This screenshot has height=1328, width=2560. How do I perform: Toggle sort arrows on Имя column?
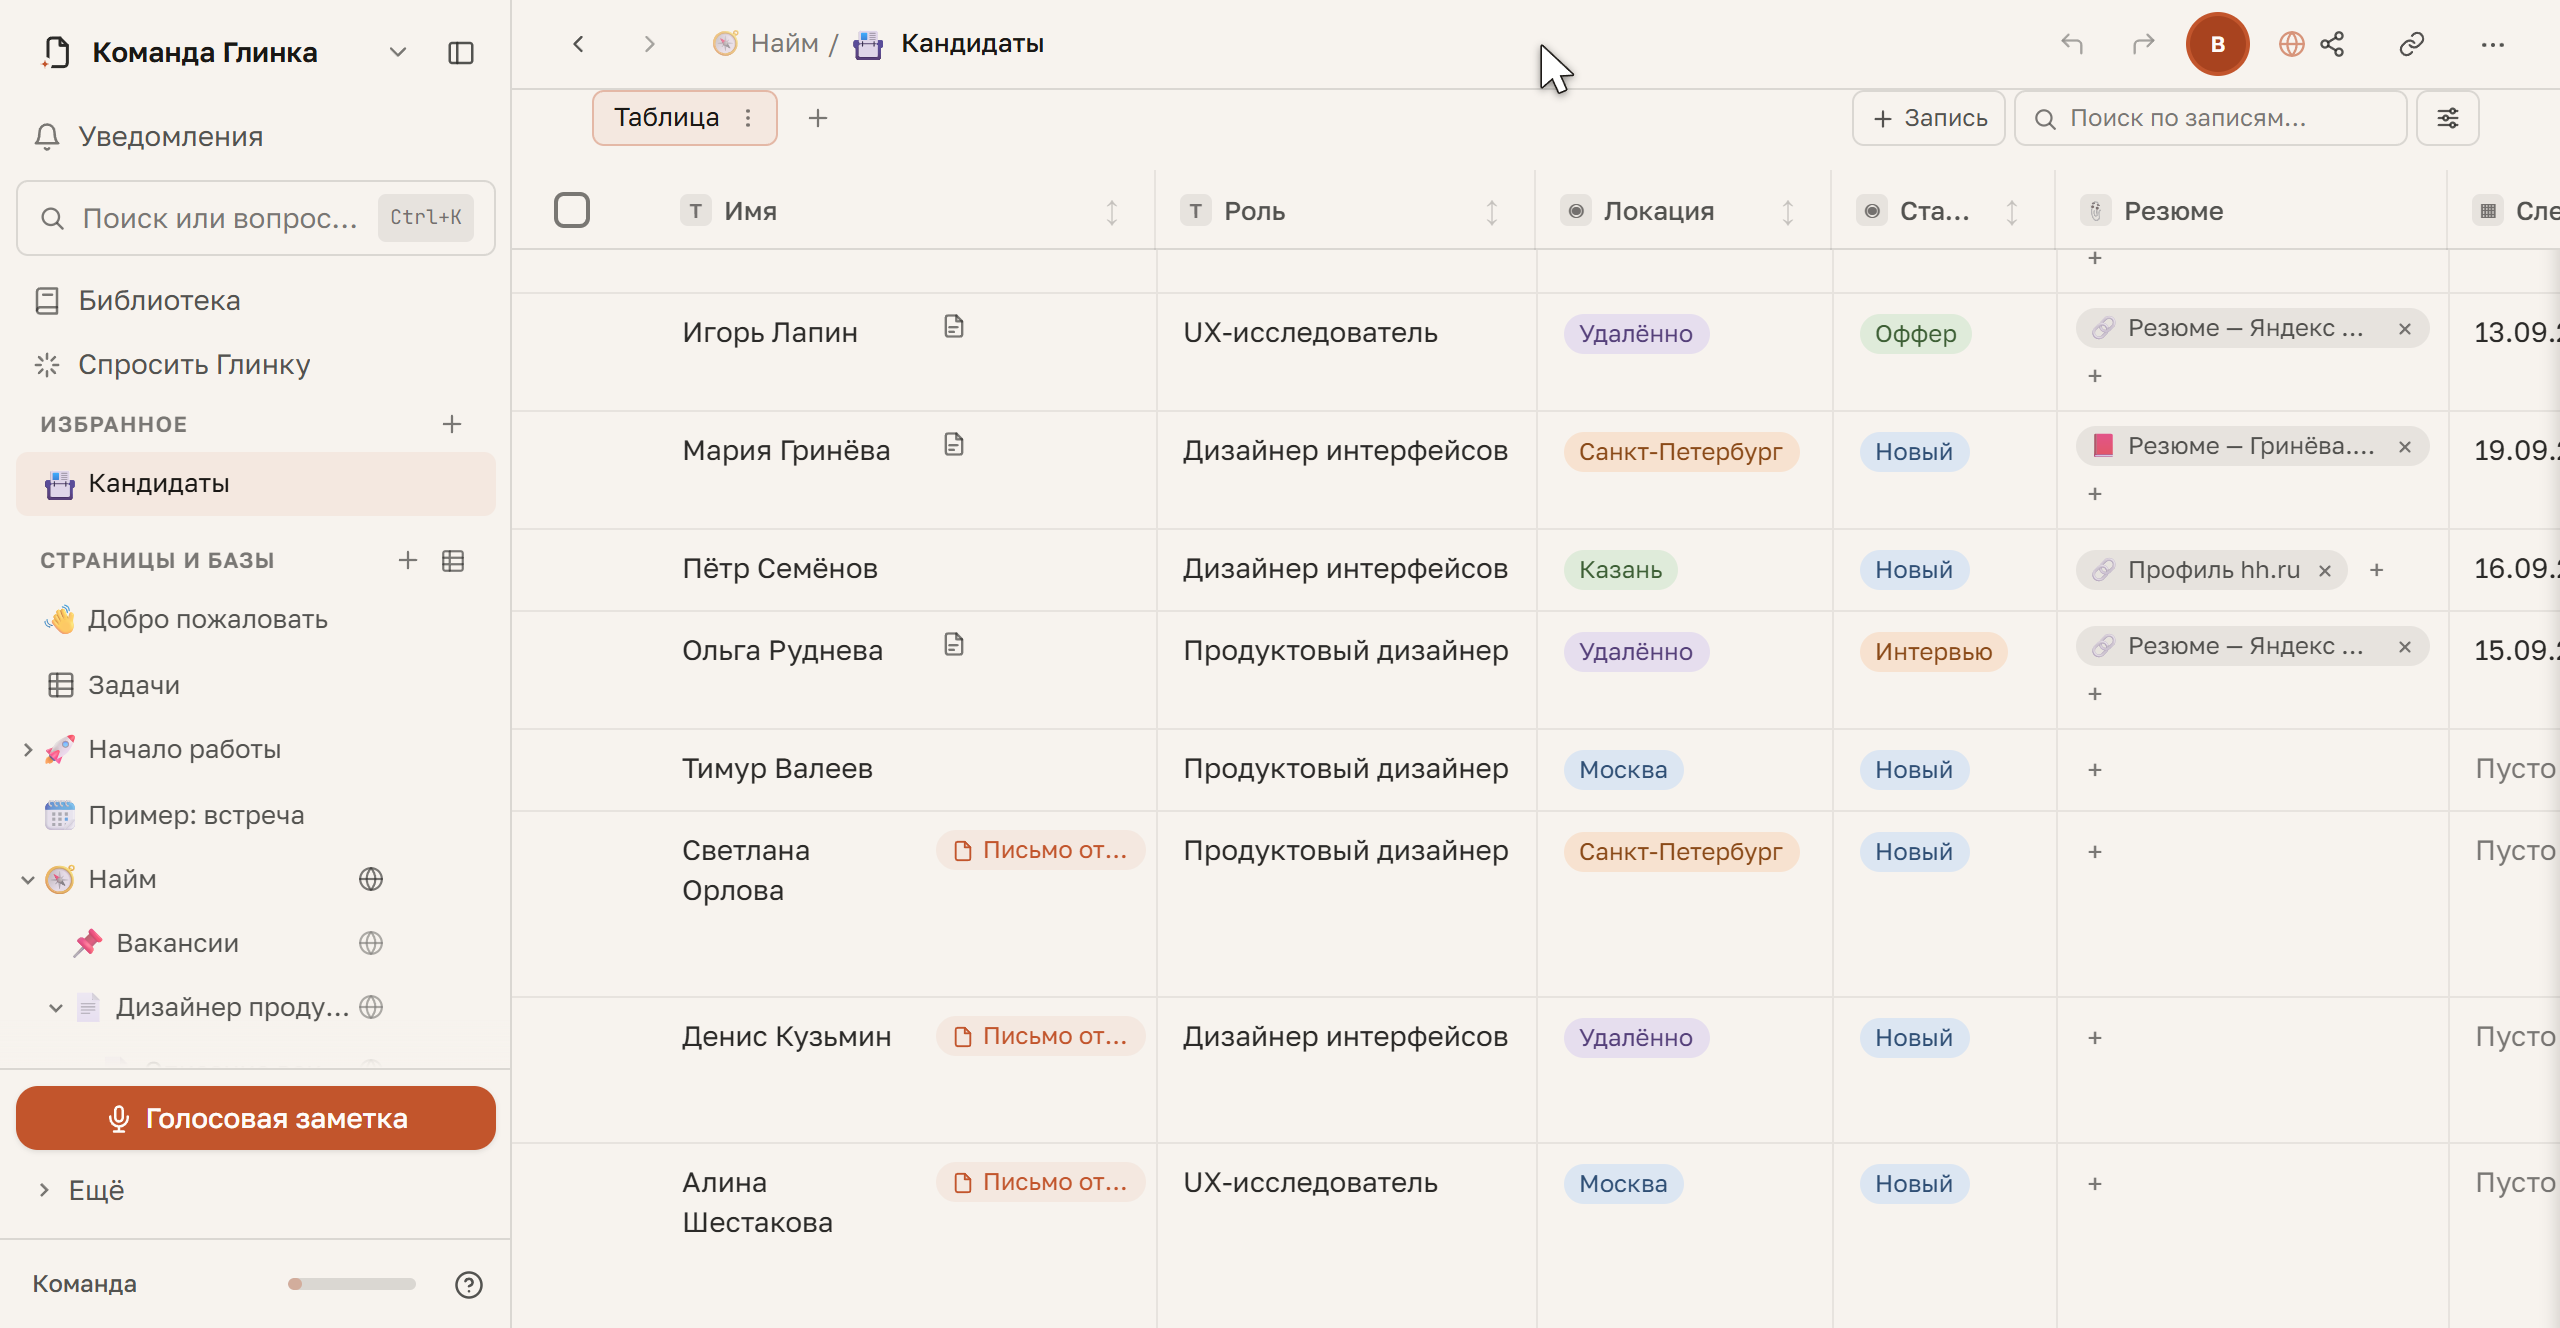[1112, 212]
